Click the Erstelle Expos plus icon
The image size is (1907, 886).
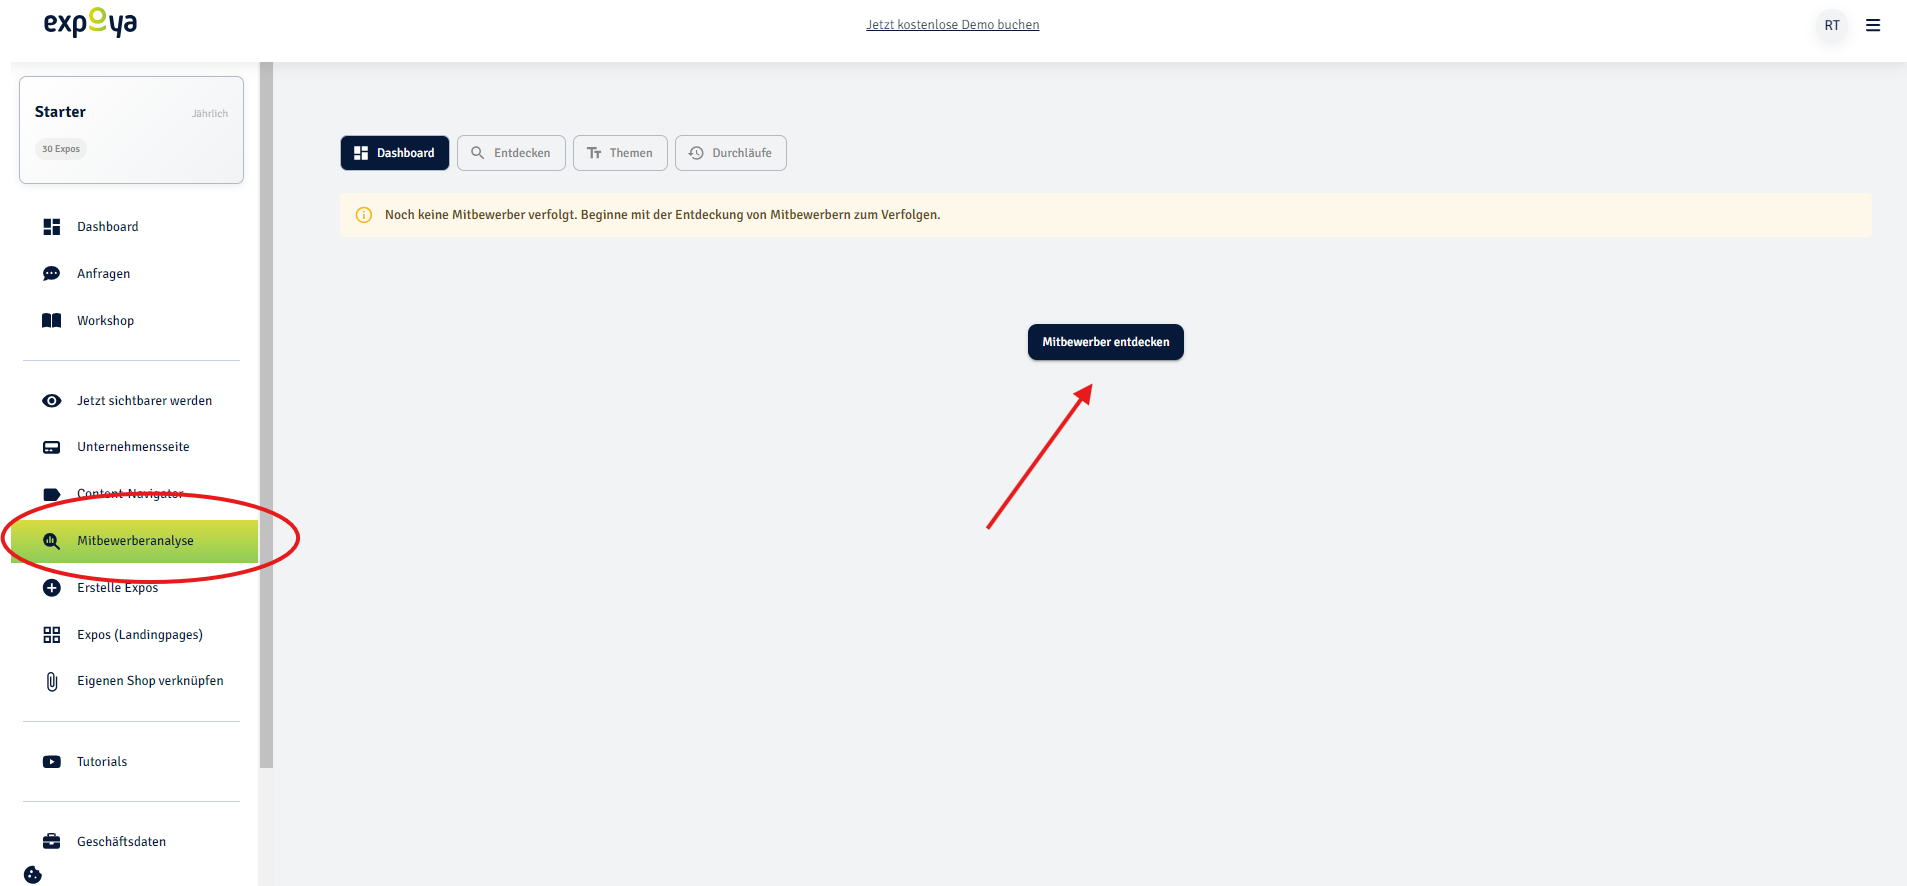point(52,588)
